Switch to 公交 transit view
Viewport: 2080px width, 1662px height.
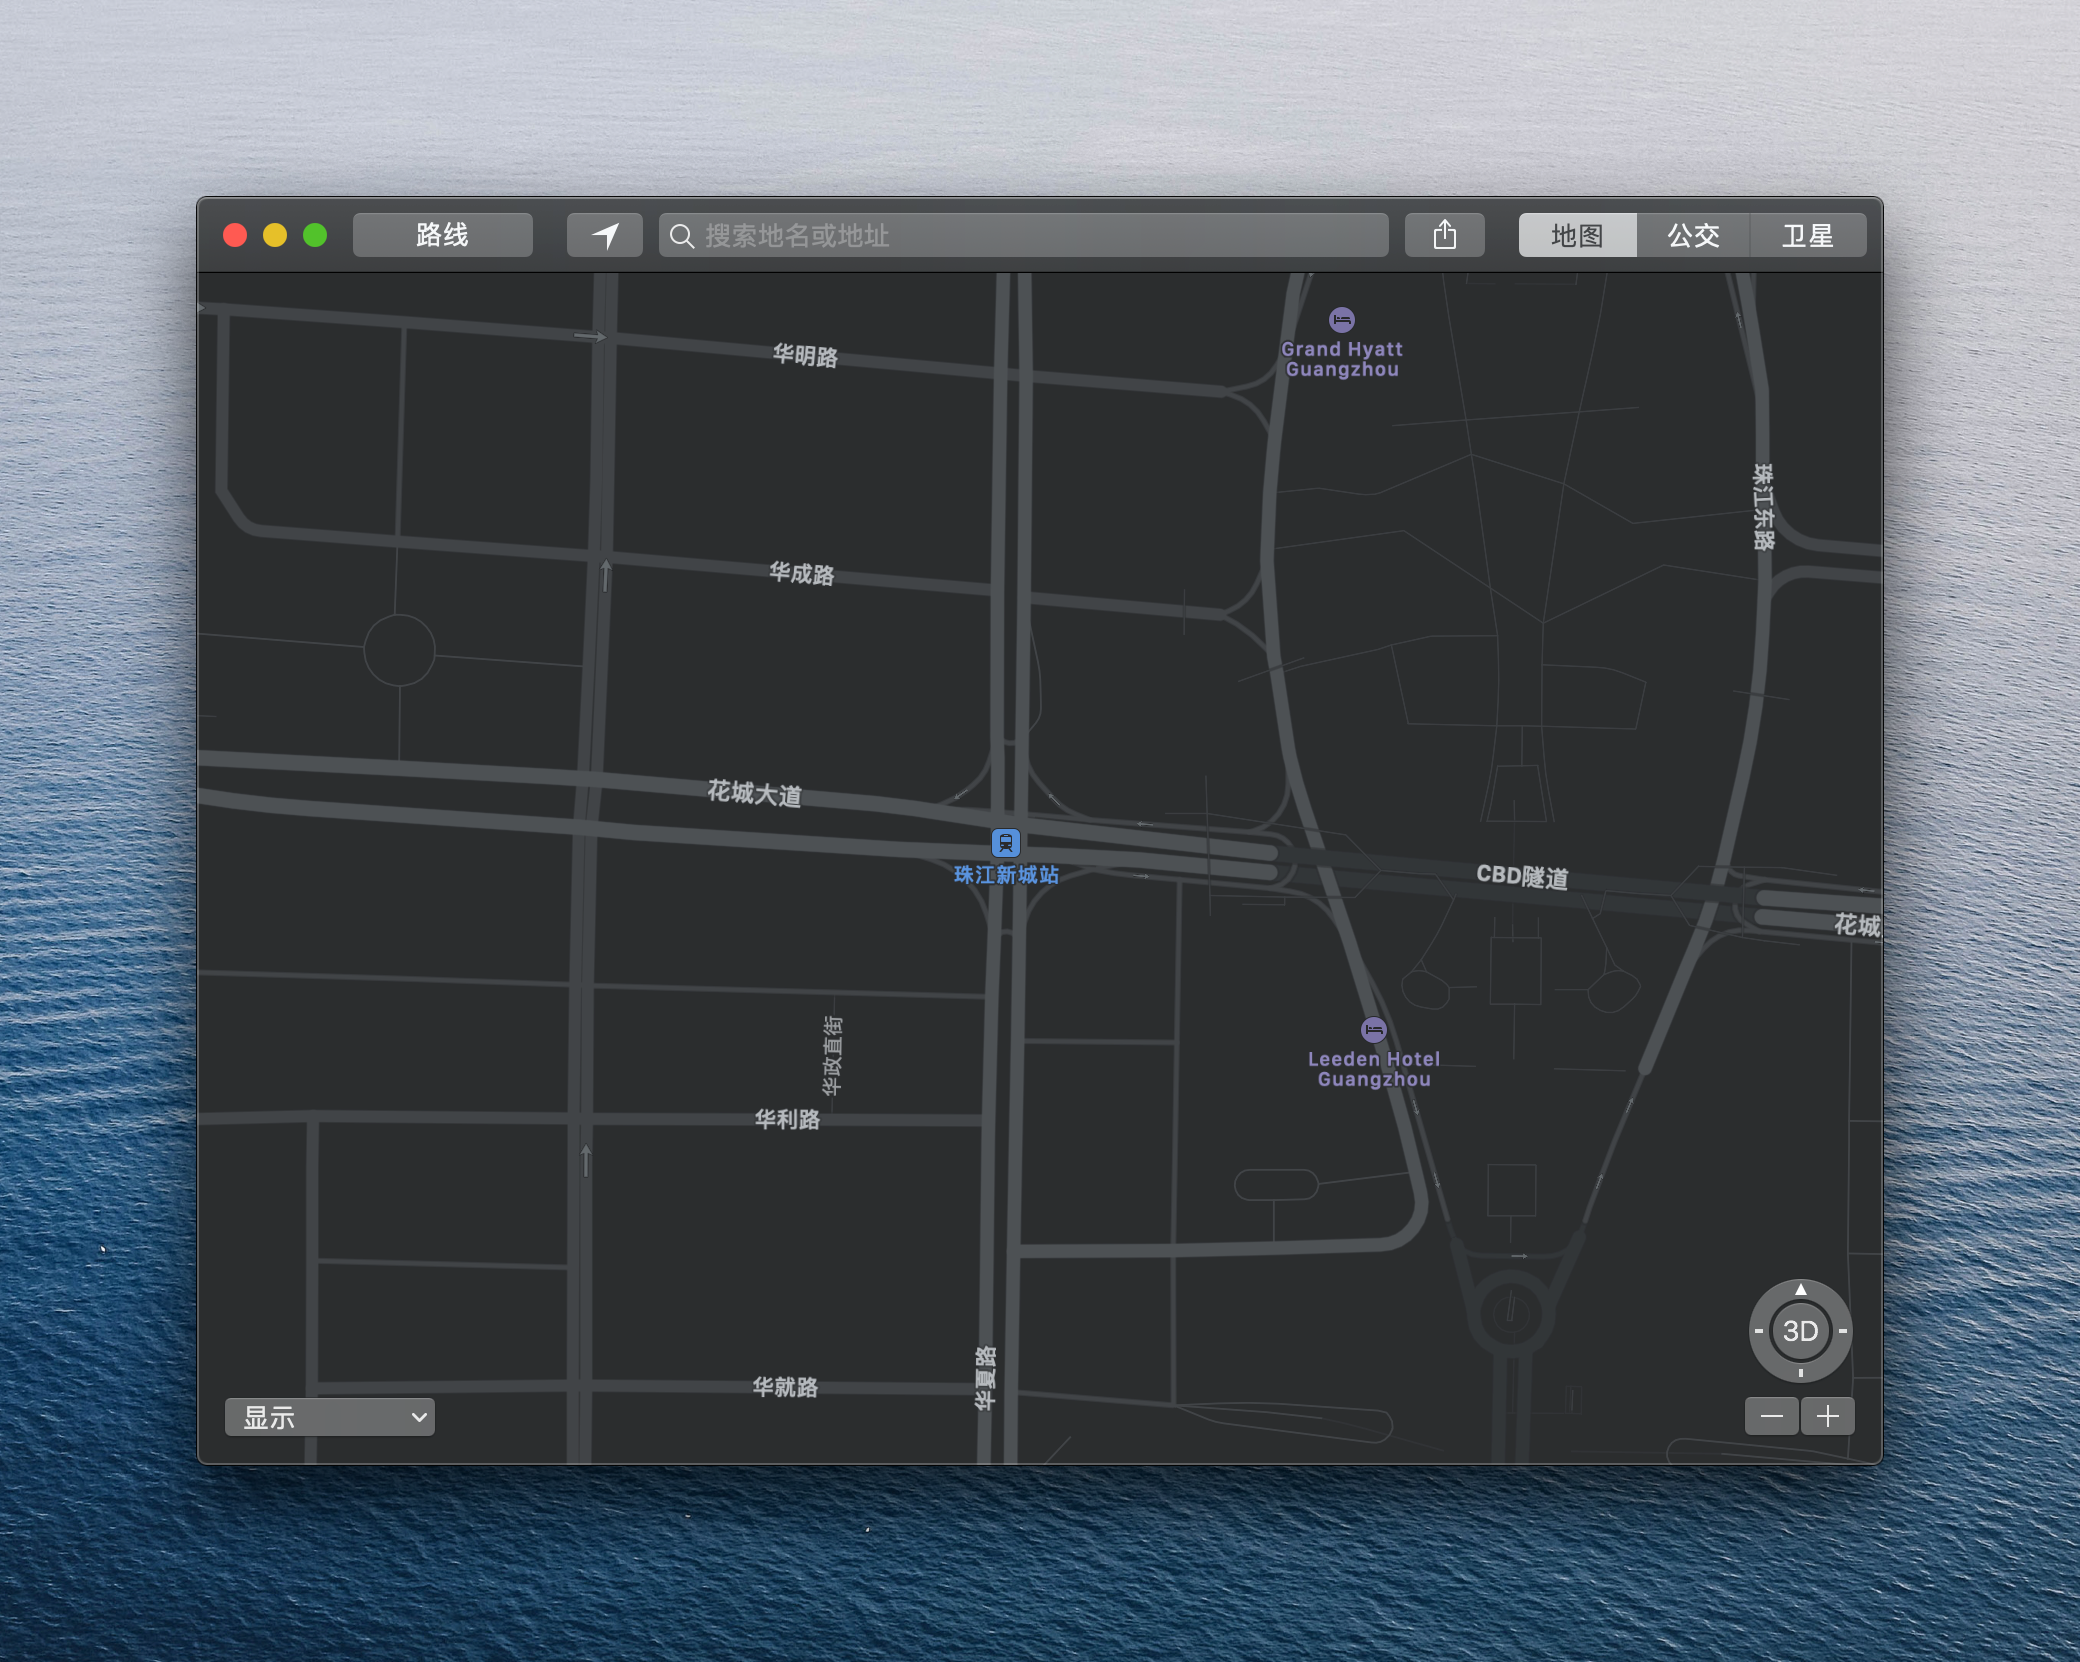pos(1693,235)
